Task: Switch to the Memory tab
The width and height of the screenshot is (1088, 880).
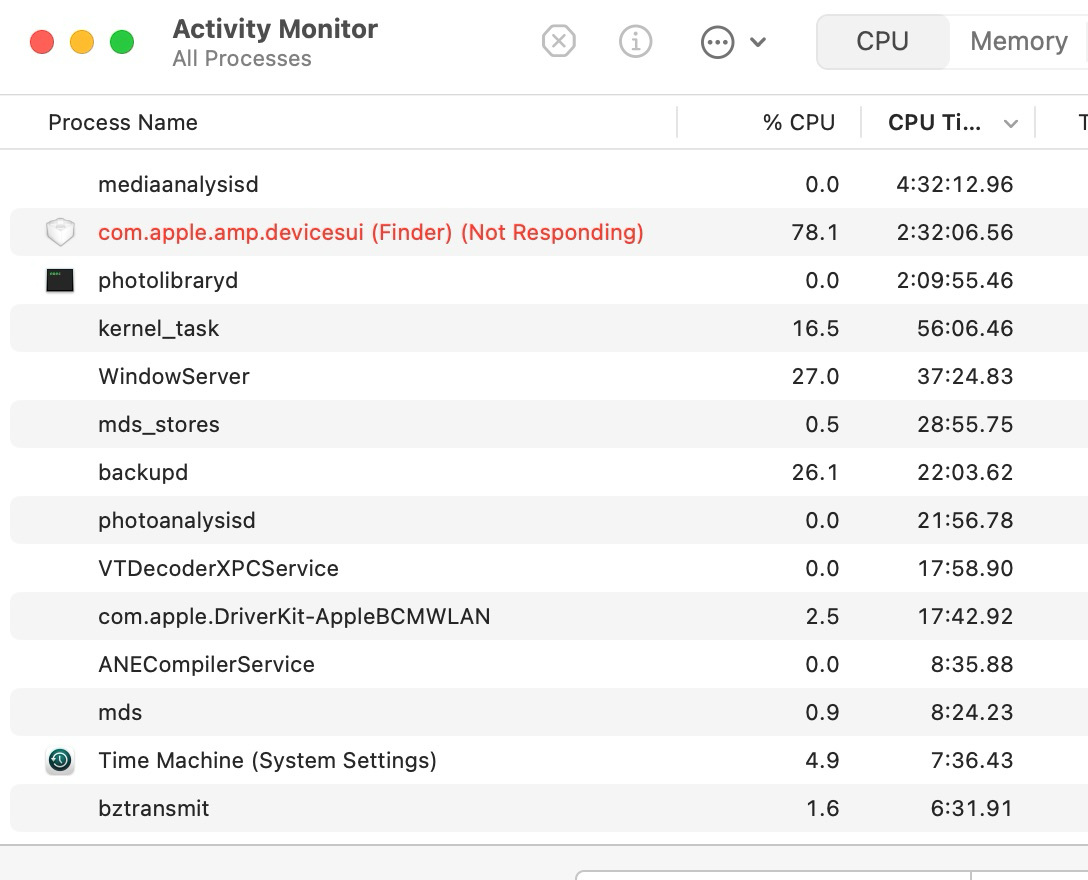Action: (1019, 41)
